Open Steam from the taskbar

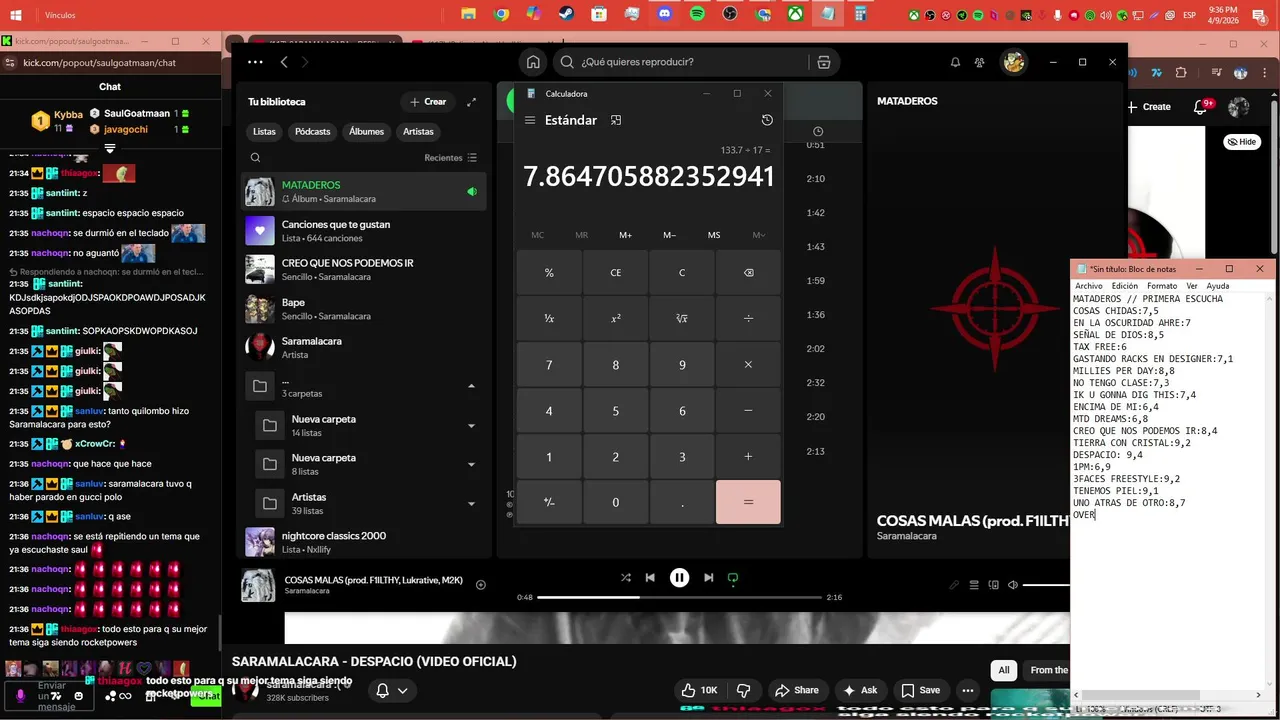pyautogui.click(x=566, y=14)
